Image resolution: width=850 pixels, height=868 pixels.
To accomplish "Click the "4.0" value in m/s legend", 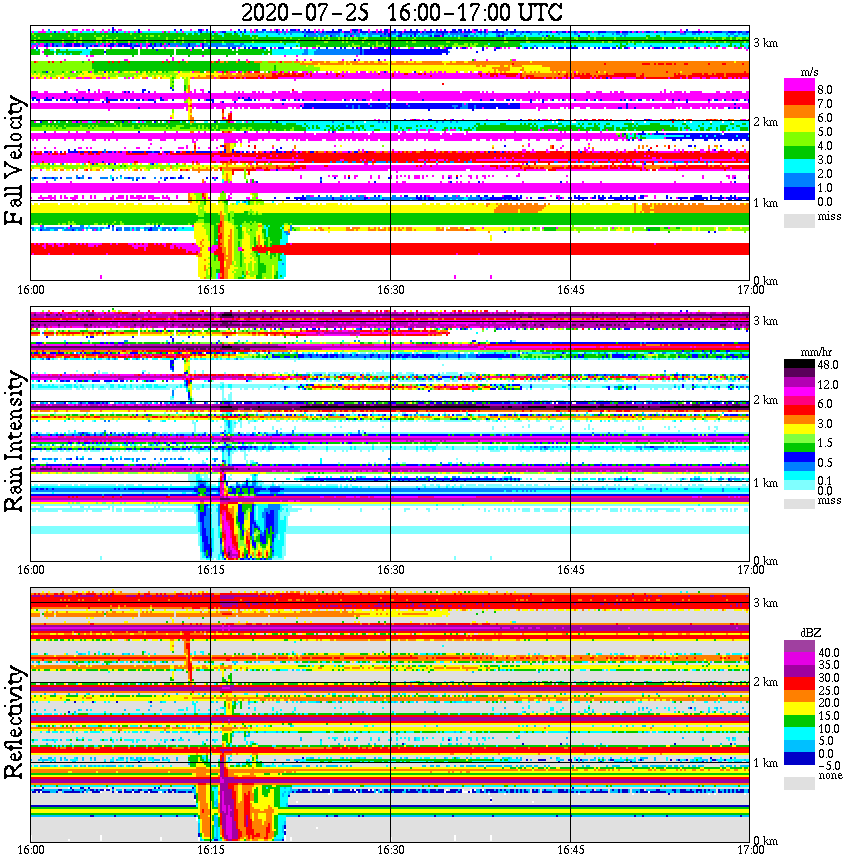I will (x=825, y=146).
